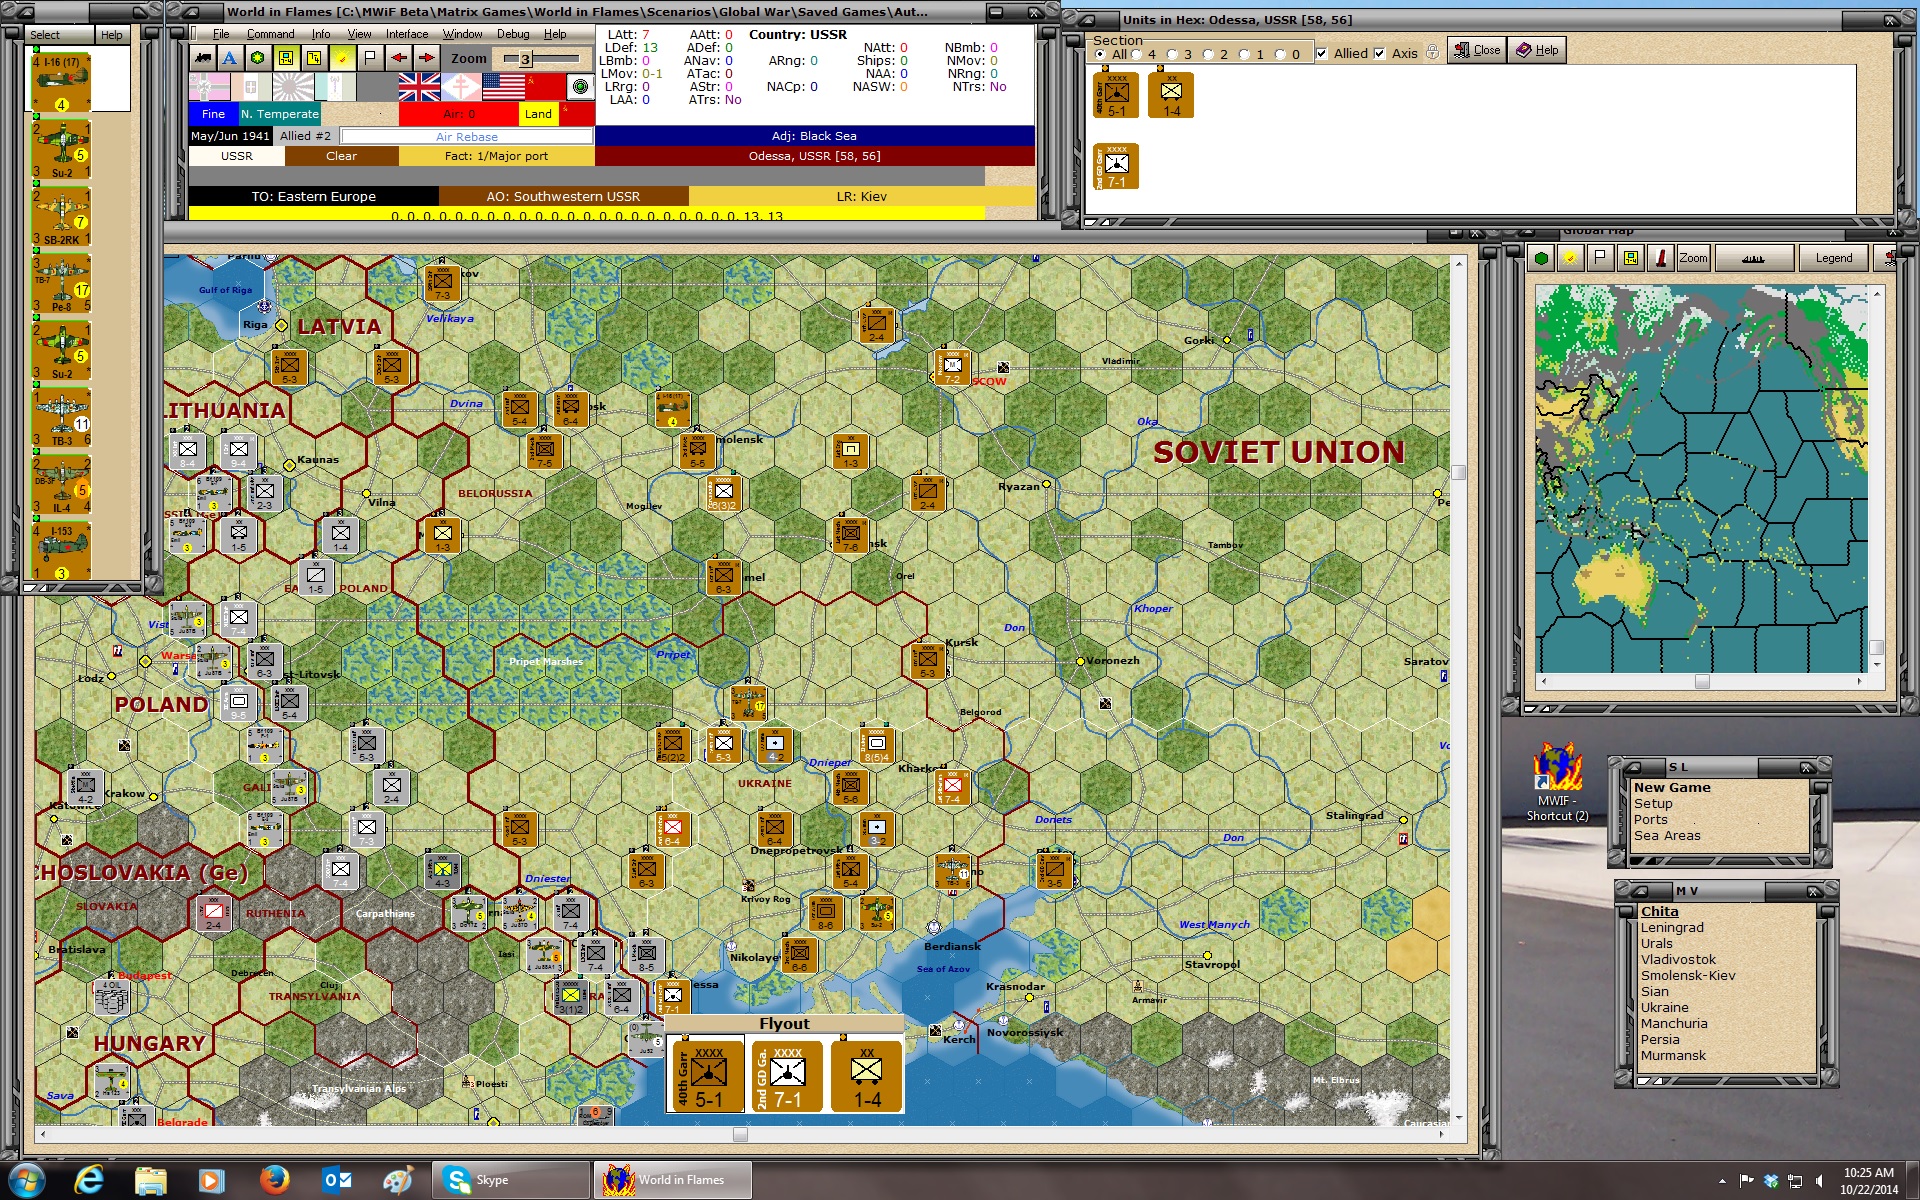Select Leningrad in the M V list
1920x1200 pixels.
pos(1672,928)
